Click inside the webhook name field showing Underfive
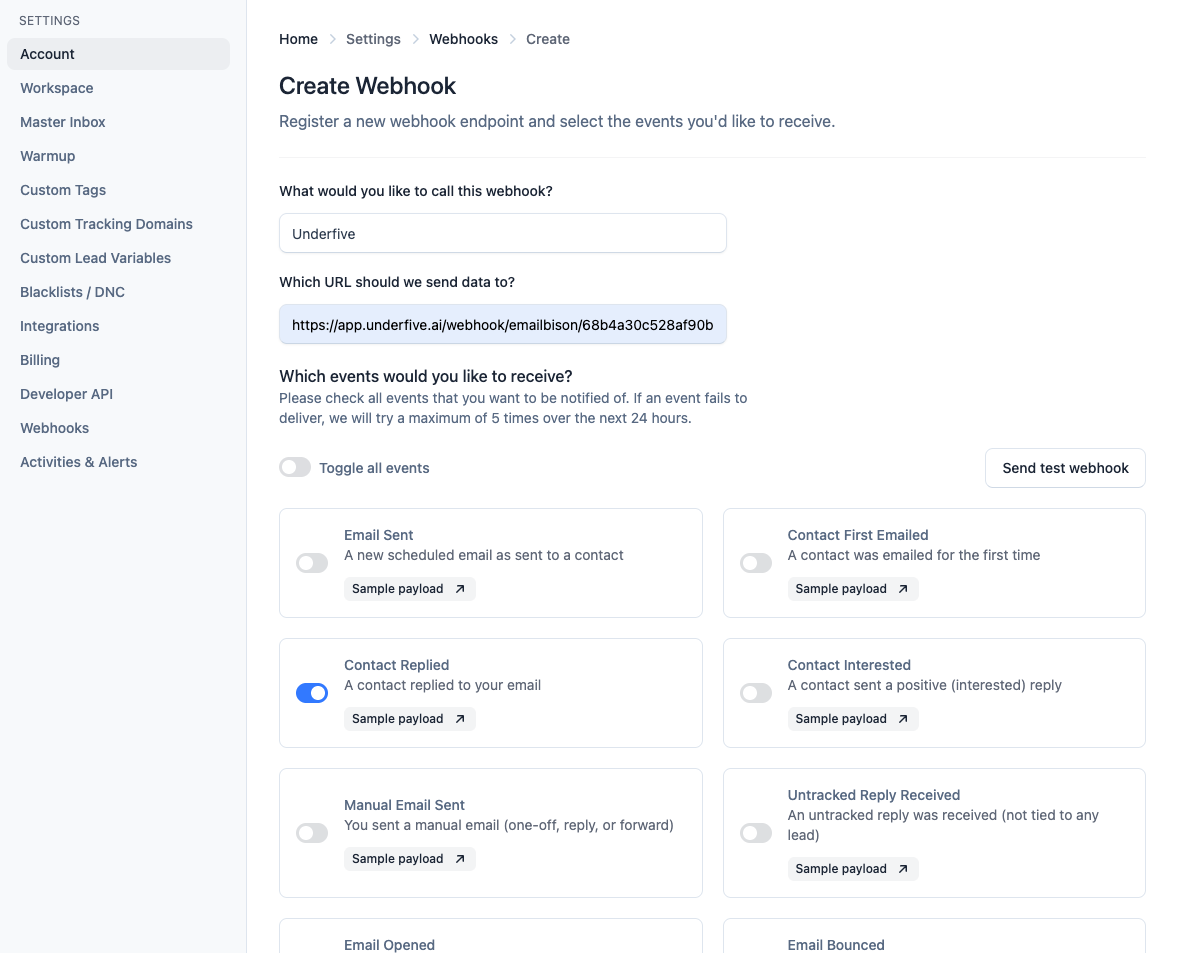This screenshot has height=953, width=1199. click(502, 233)
